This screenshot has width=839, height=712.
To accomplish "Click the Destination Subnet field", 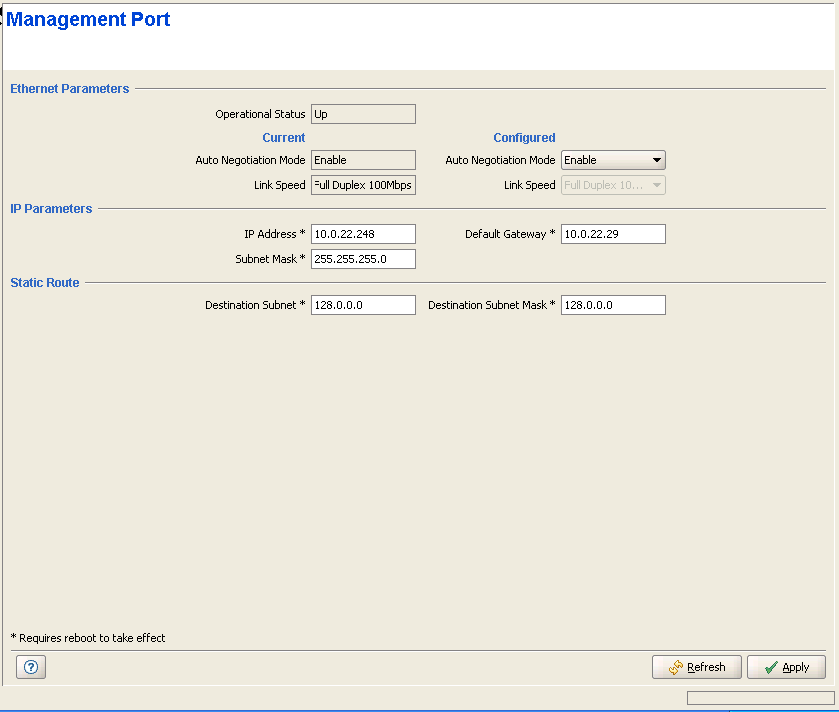I will [x=363, y=305].
